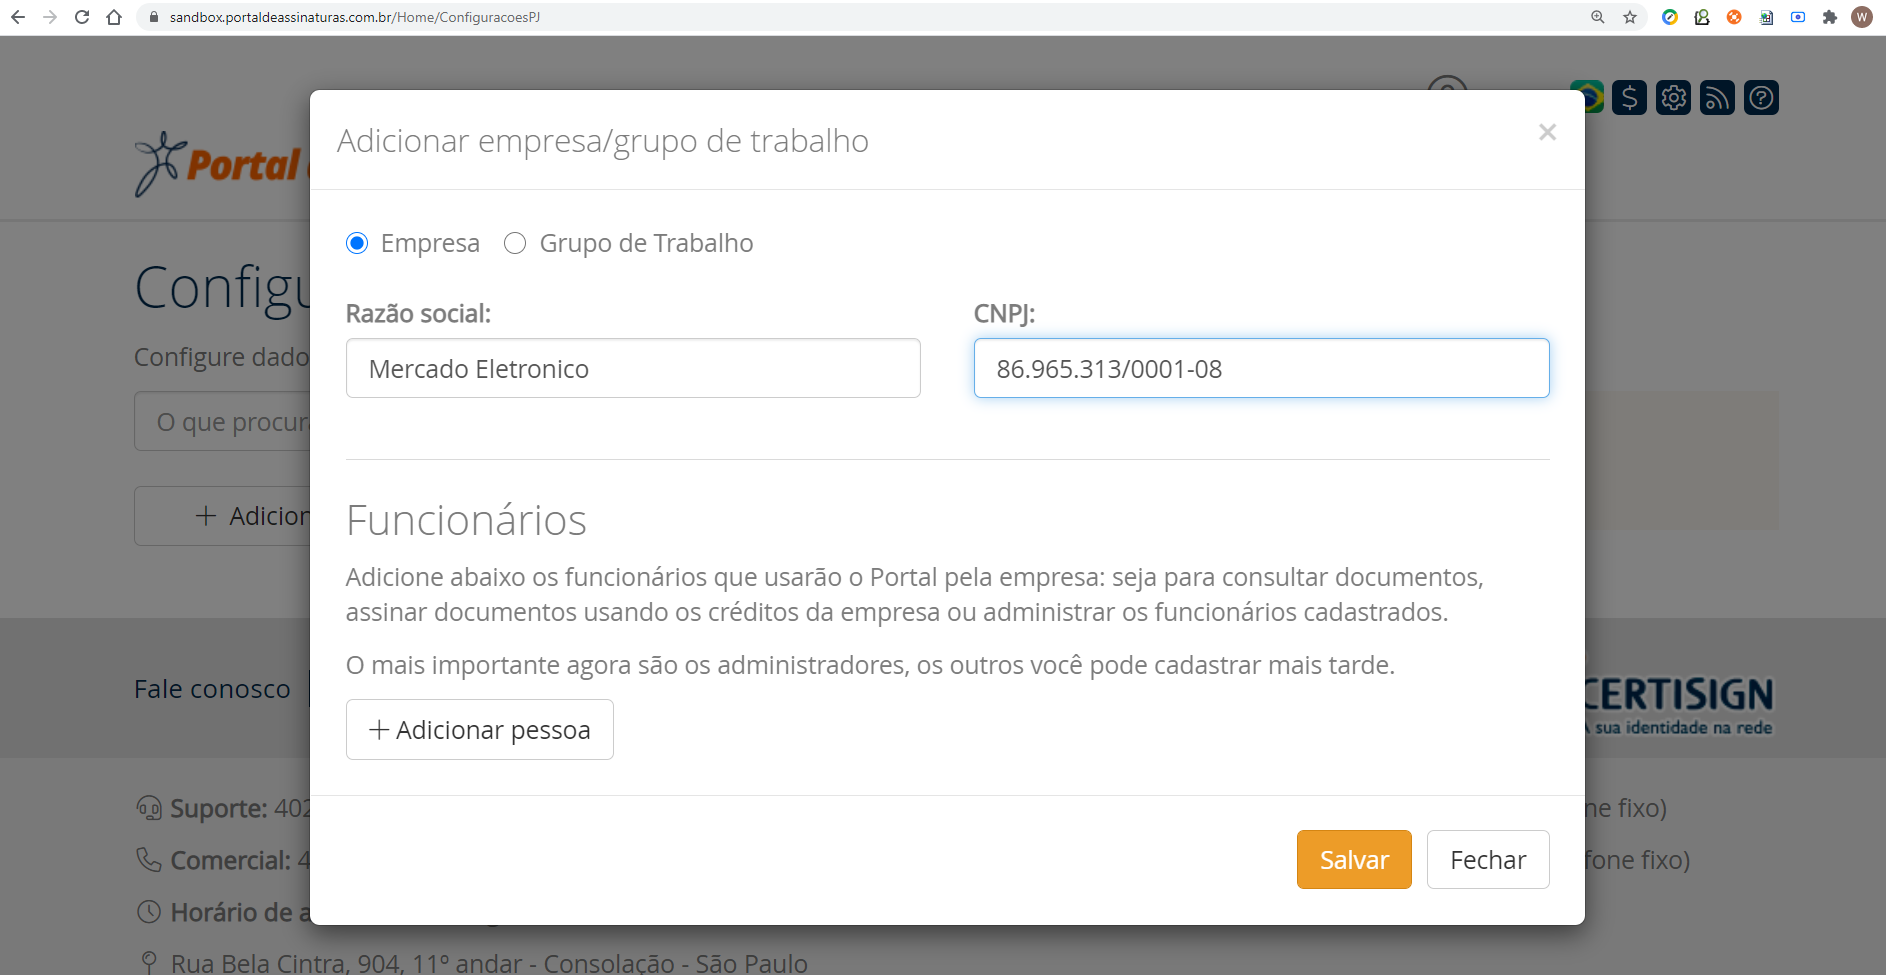Screen dimensions: 1886x975
Task: Open the Chrome extensions puzzle icon
Action: (1830, 17)
